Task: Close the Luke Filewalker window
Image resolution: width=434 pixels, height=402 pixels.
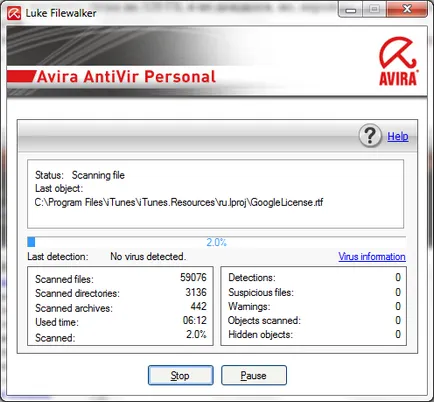Action: point(407,9)
